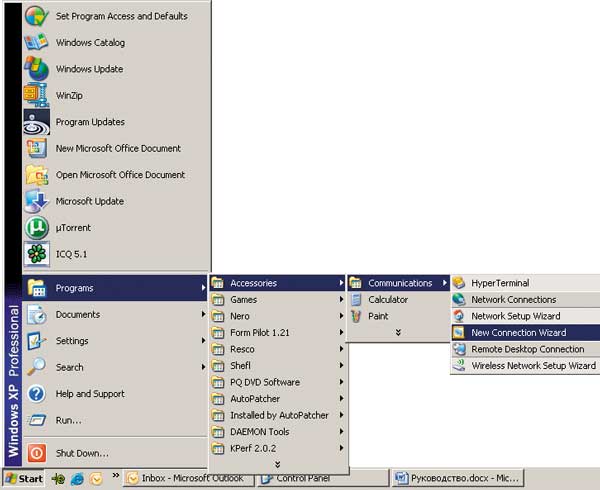Click the µTorrent icon in Start menu
Viewport: 600px width, 490px height.
(x=37, y=228)
